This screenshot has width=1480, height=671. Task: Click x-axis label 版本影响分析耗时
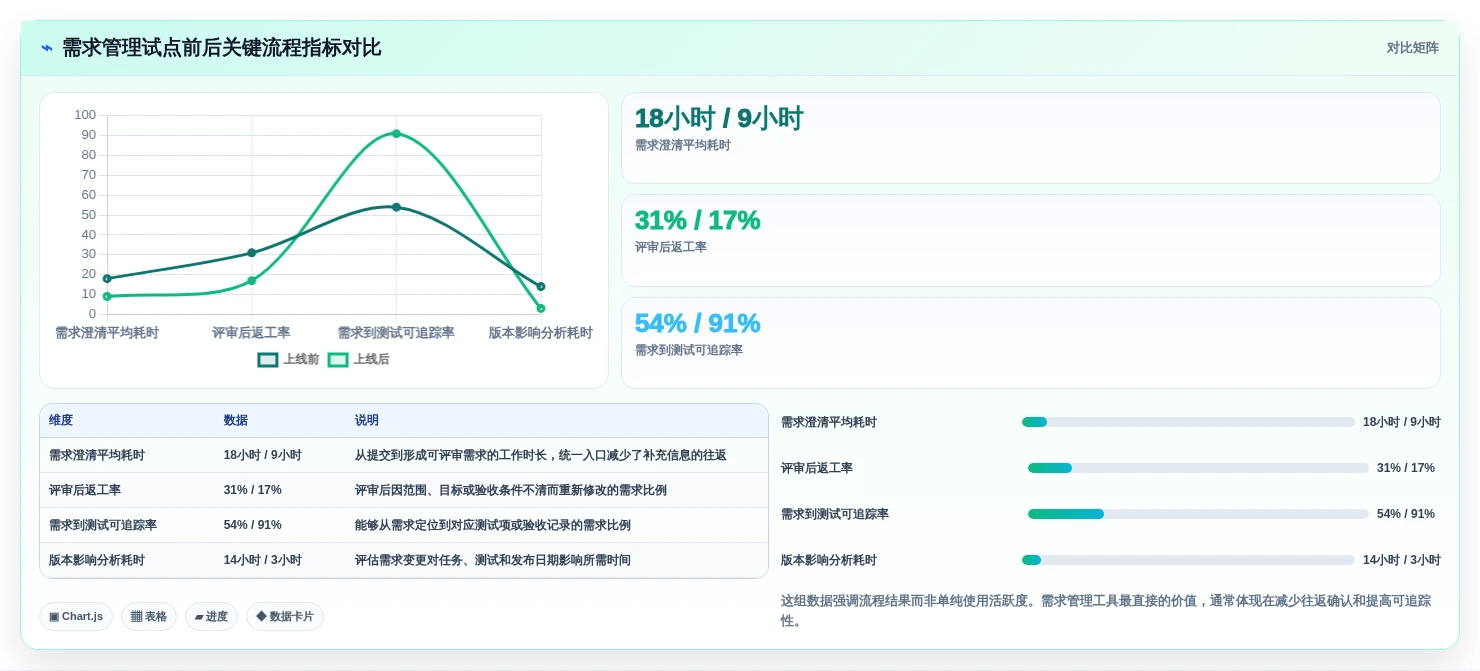tap(541, 333)
